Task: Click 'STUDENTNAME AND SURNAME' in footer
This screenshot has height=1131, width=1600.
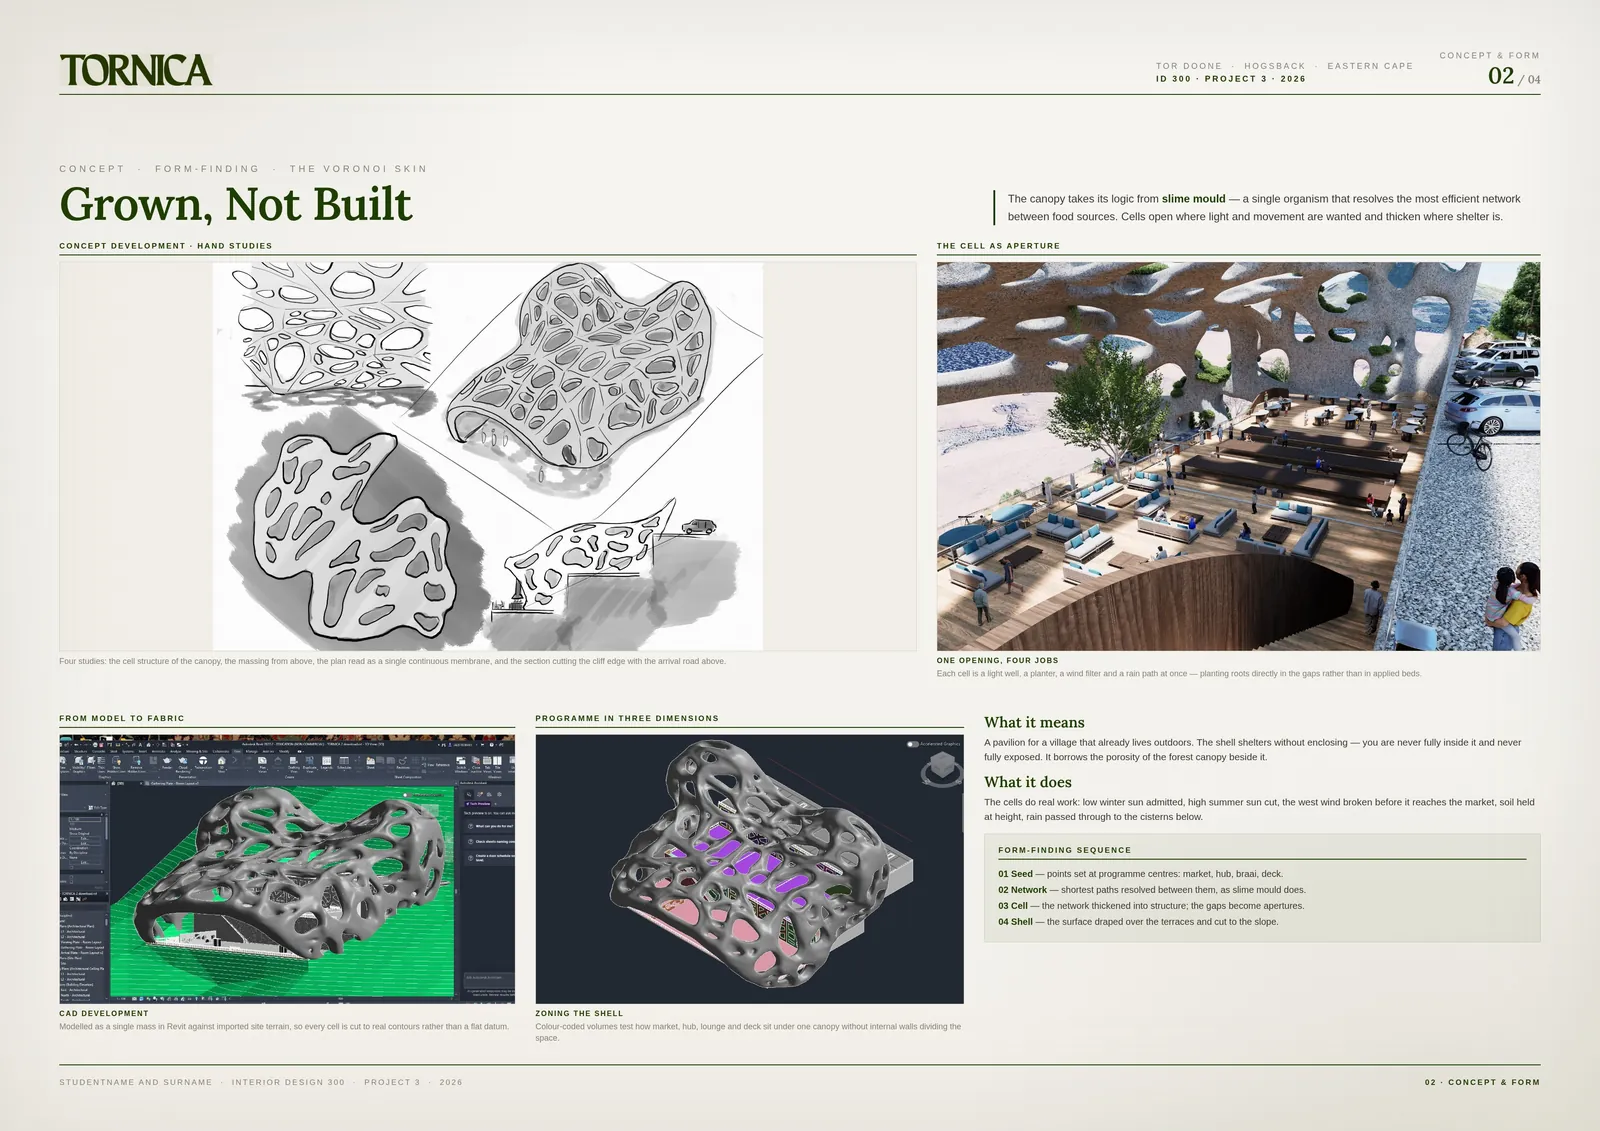Action: (136, 1082)
